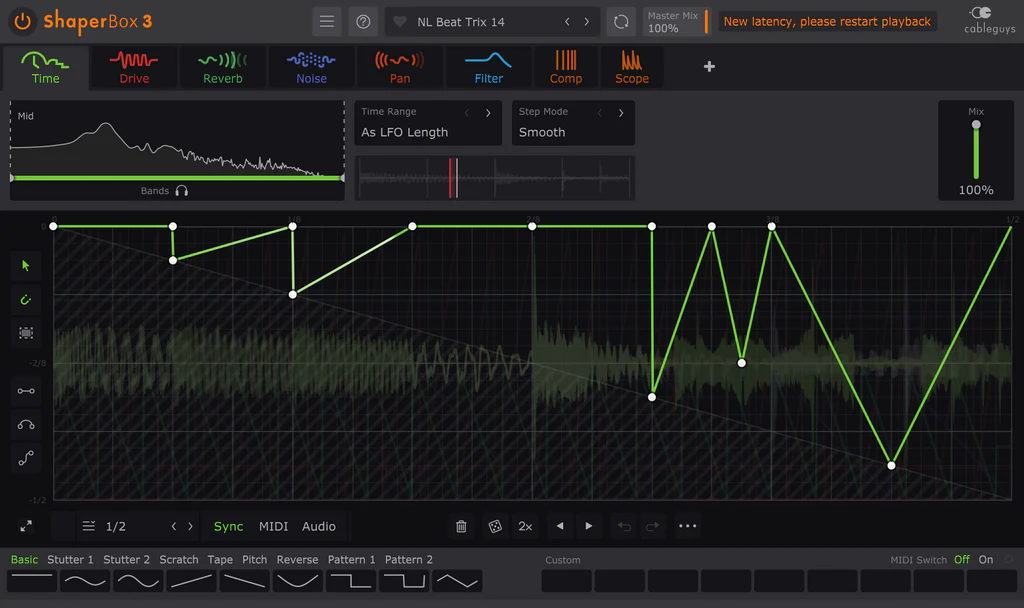Enable MIDI trigger mode
Image resolution: width=1024 pixels, height=608 pixels.
[x=273, y=526]
